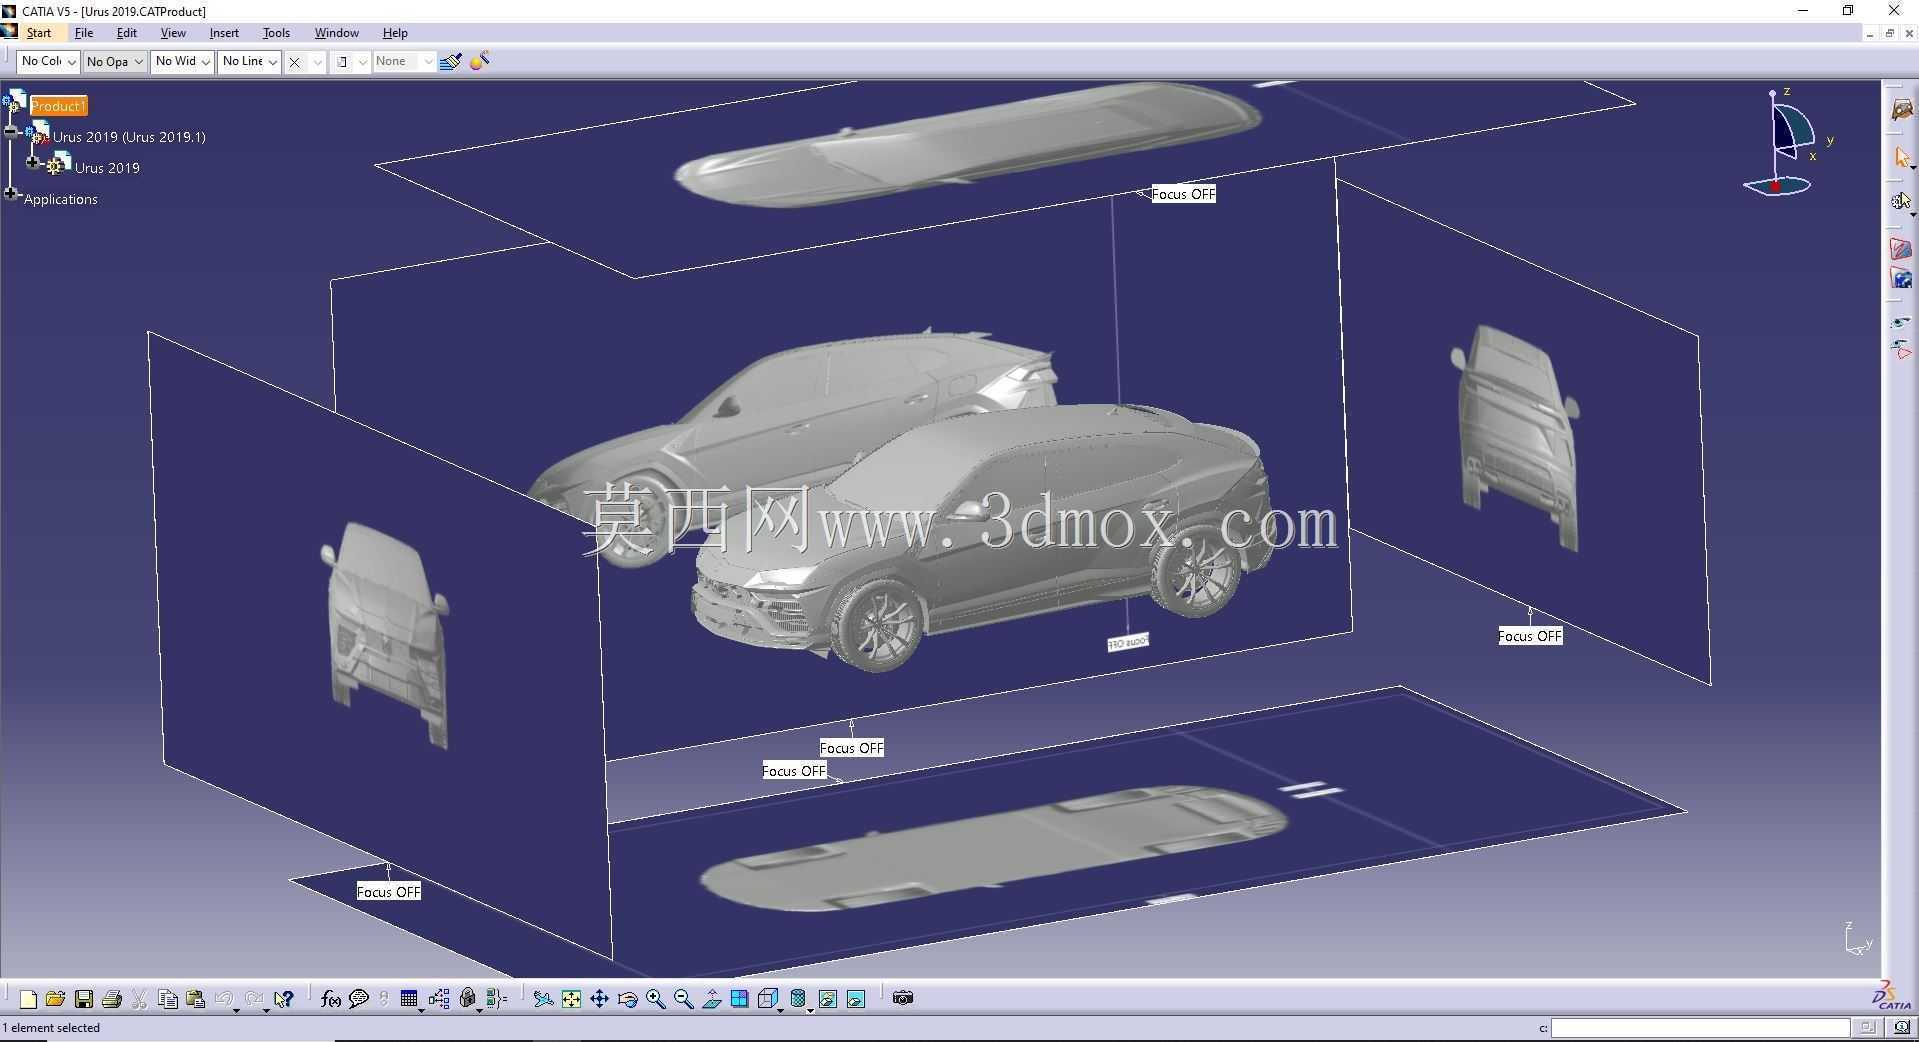Viewport: 1919px width, 1042px height.
Task: Open the File menu
Action: (x=84, y=33)
